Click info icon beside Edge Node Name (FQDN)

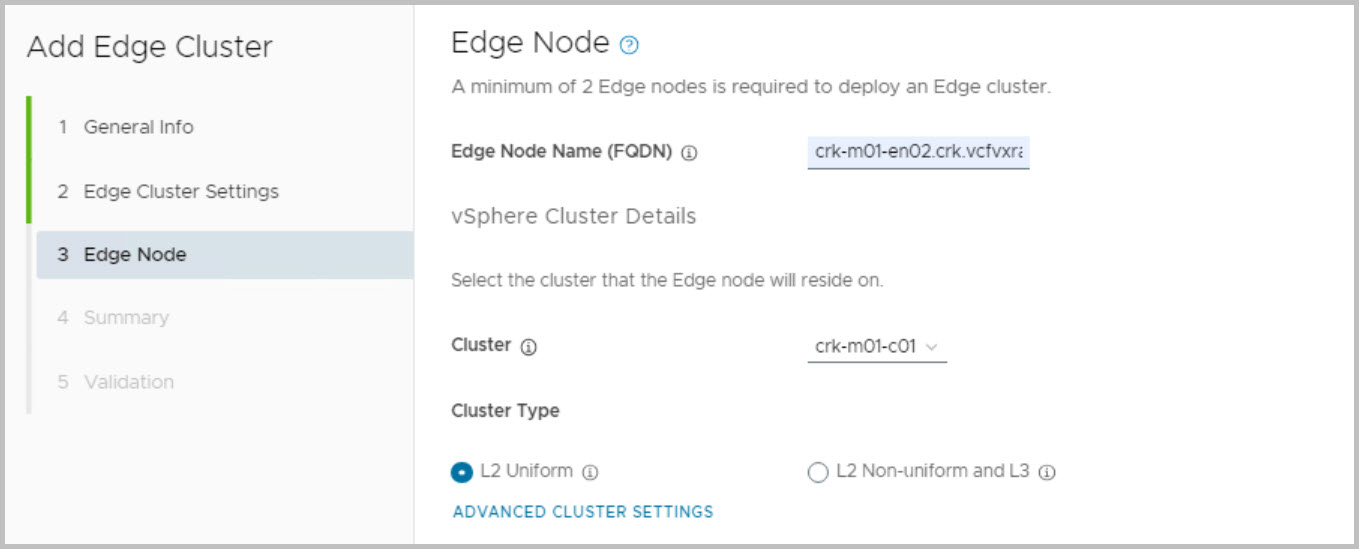tap(689, 154)
